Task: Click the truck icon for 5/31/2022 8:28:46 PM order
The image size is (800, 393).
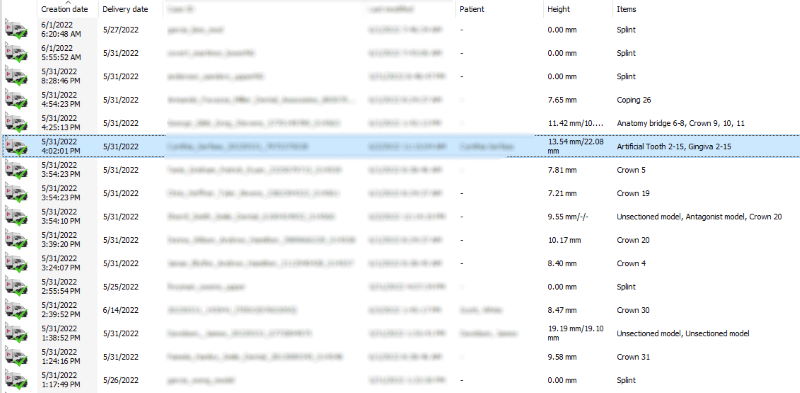Action: pos(16,77)
